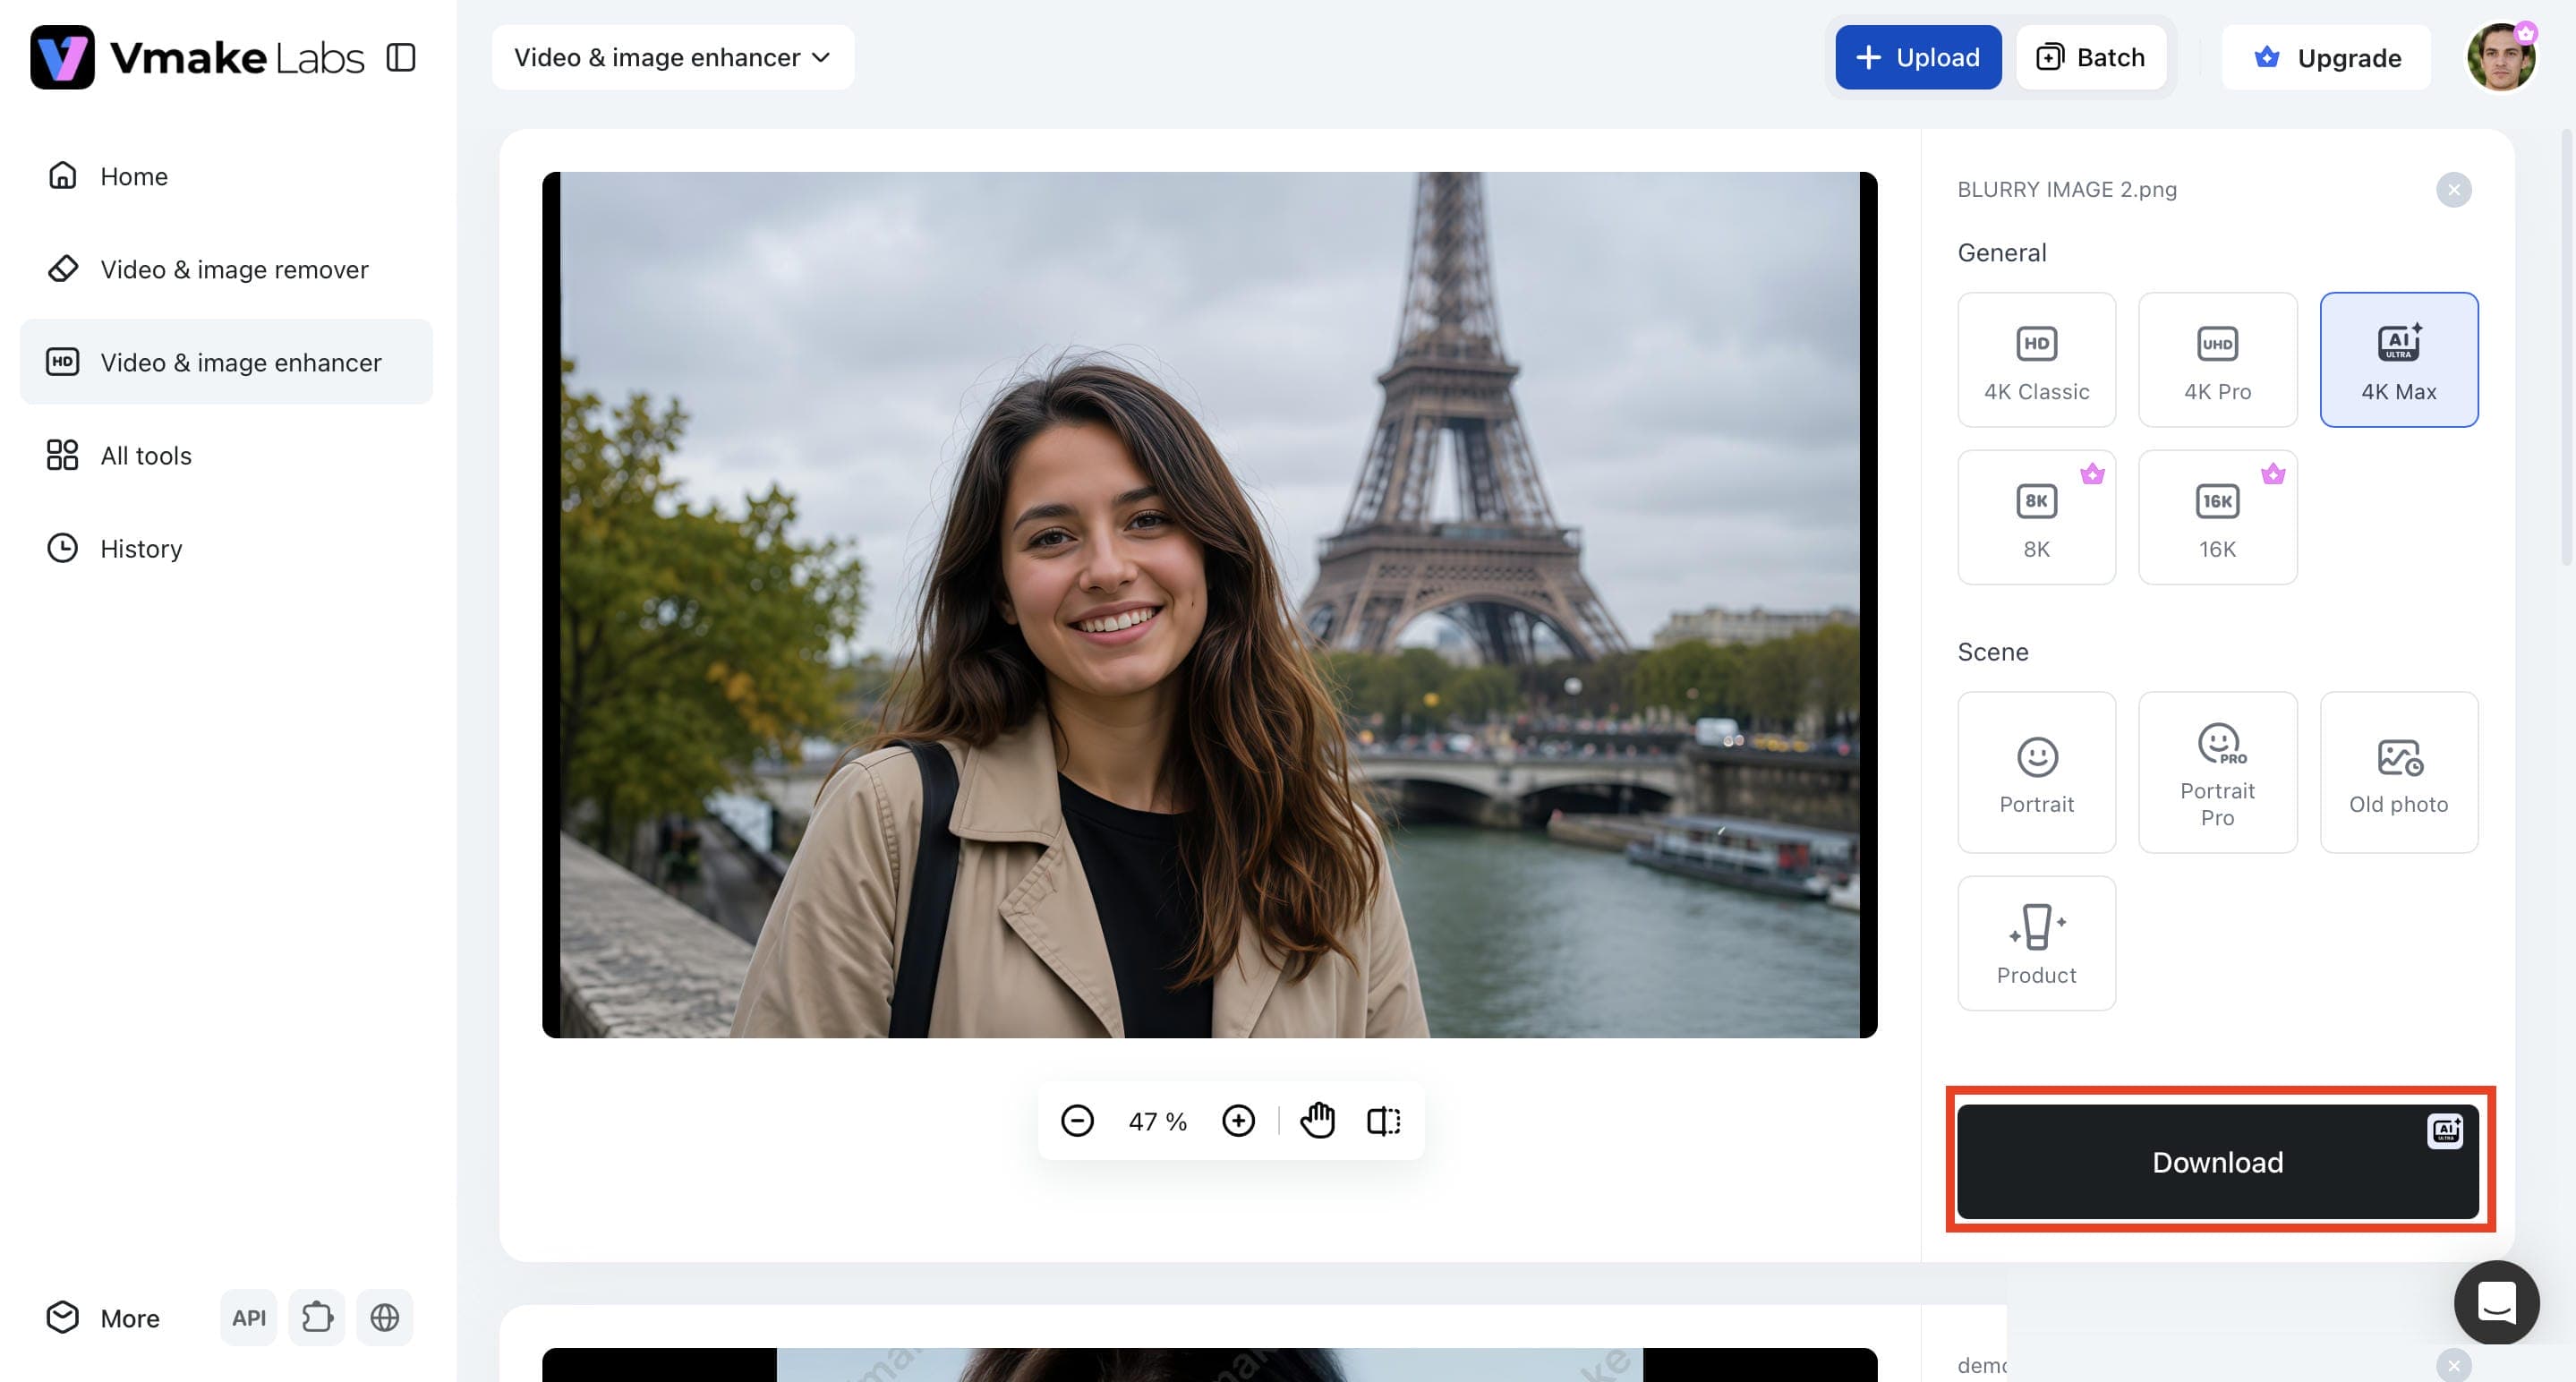2576x1382 pixels.
Task: Click the Upgrade button
Action: point(2326,57)
